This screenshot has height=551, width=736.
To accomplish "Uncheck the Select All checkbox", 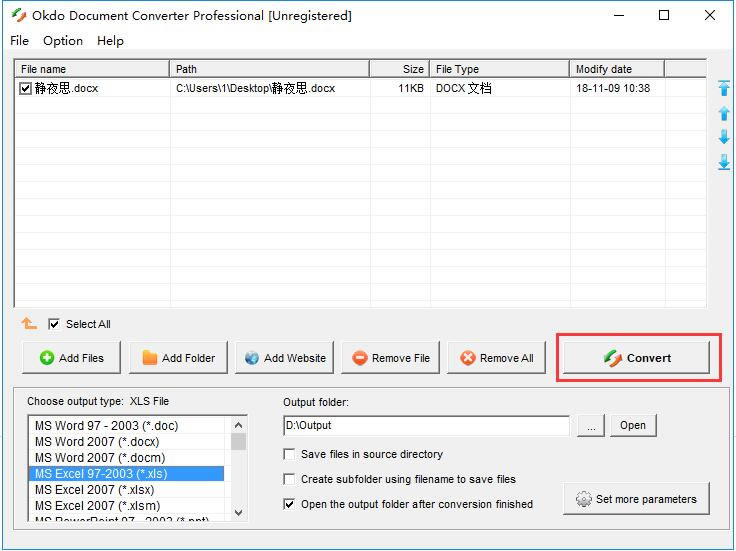I will 54,324.
